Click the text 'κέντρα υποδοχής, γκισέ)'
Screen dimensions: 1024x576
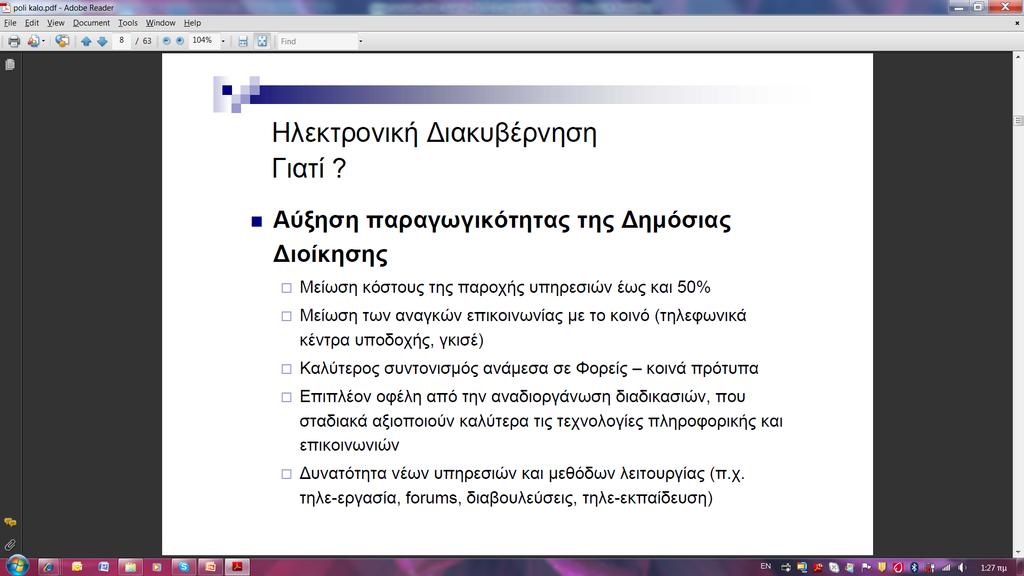[391, 340]
